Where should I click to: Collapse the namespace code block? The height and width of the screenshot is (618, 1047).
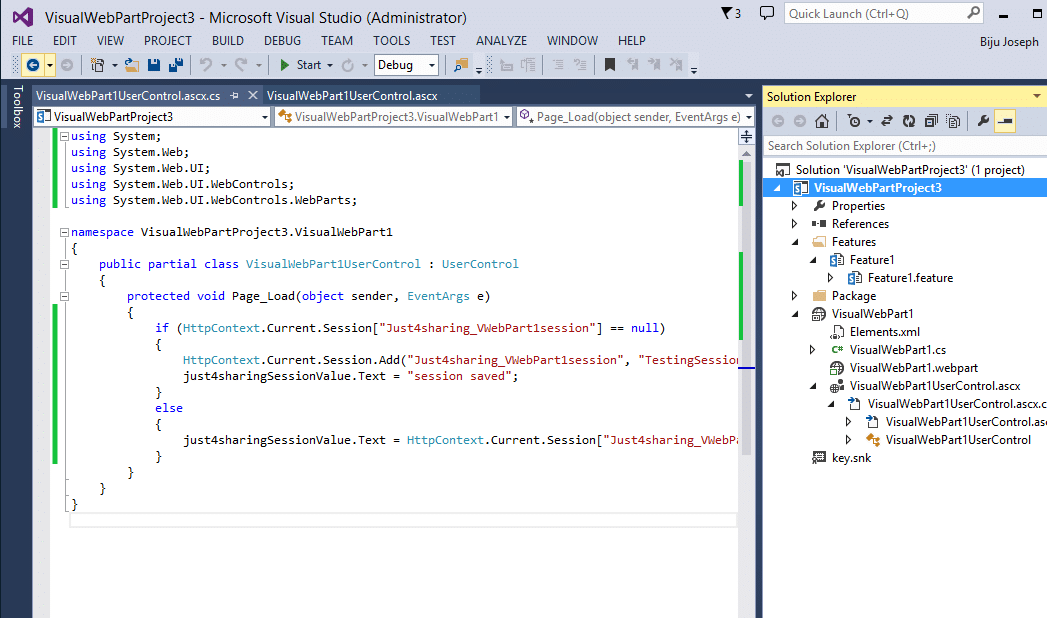click(64, 231)
